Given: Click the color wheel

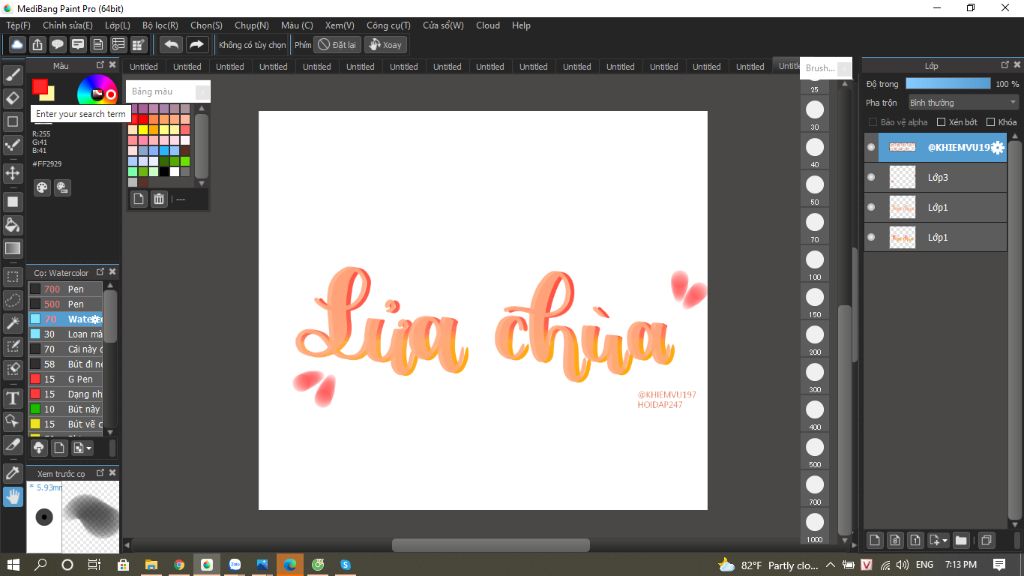Looking at the screenshot, I should pyautogui.click(x=97, y=92).
